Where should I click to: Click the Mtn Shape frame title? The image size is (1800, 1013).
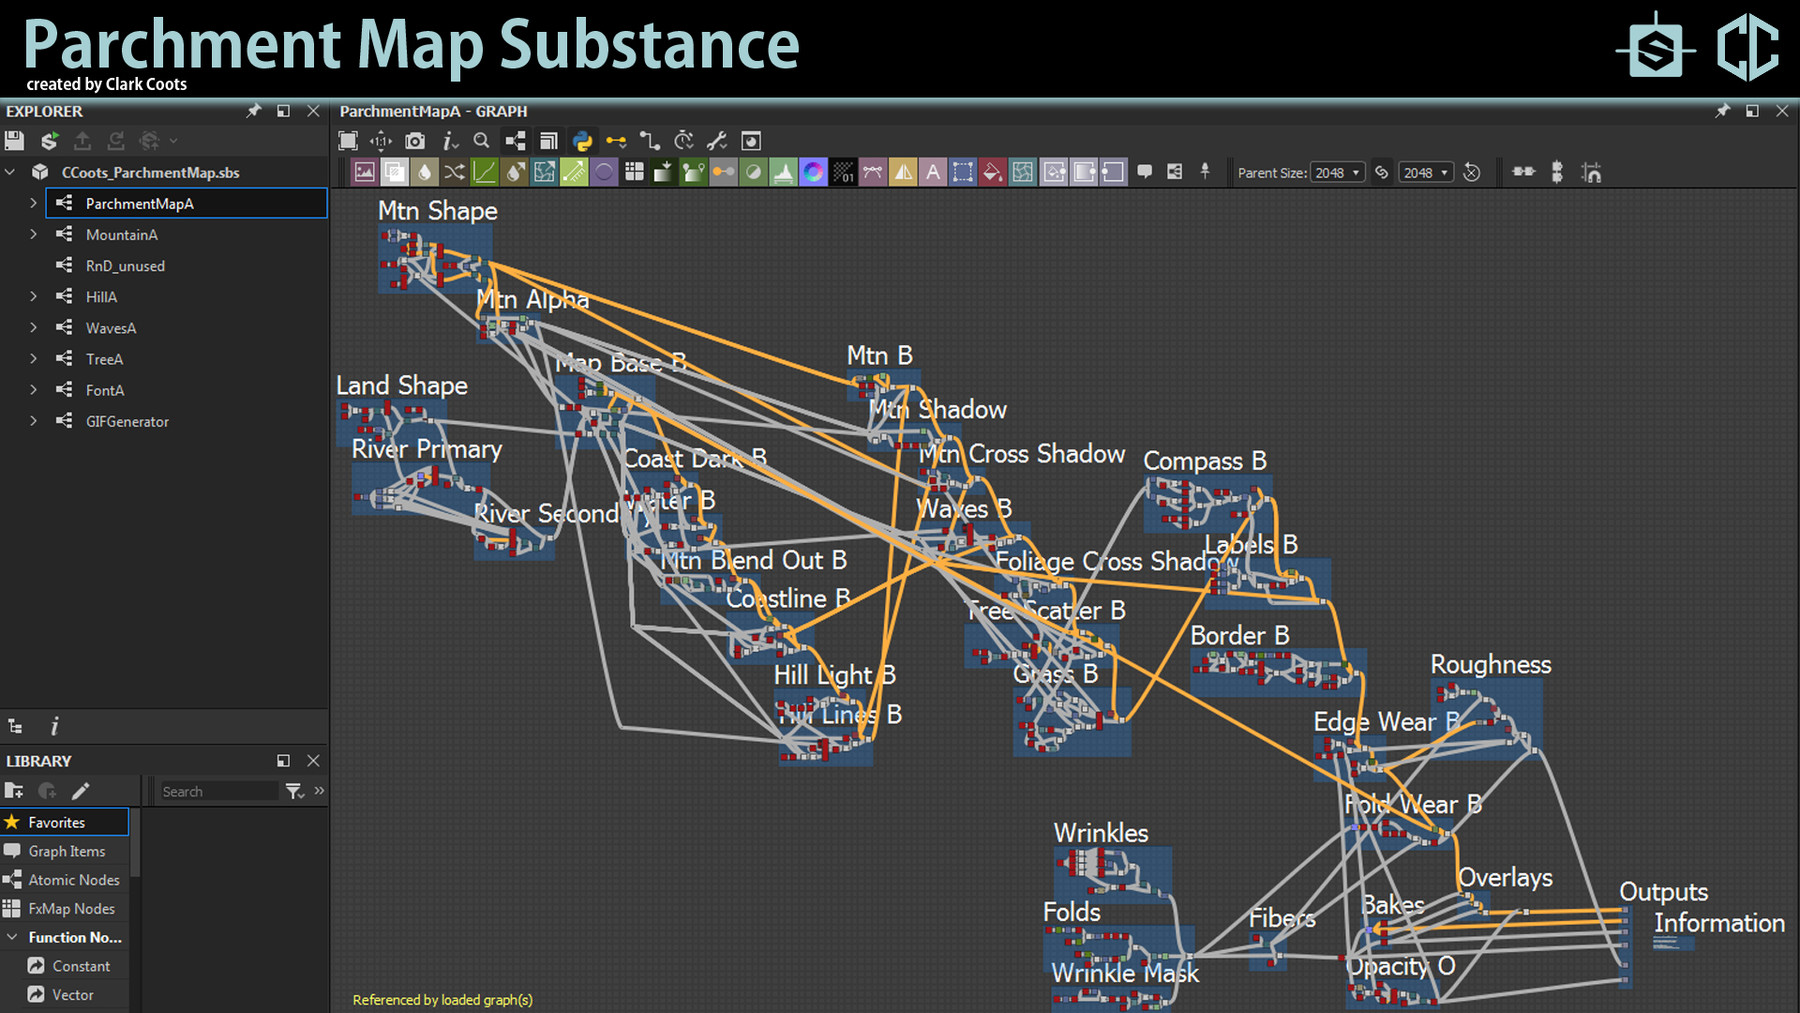438,211
